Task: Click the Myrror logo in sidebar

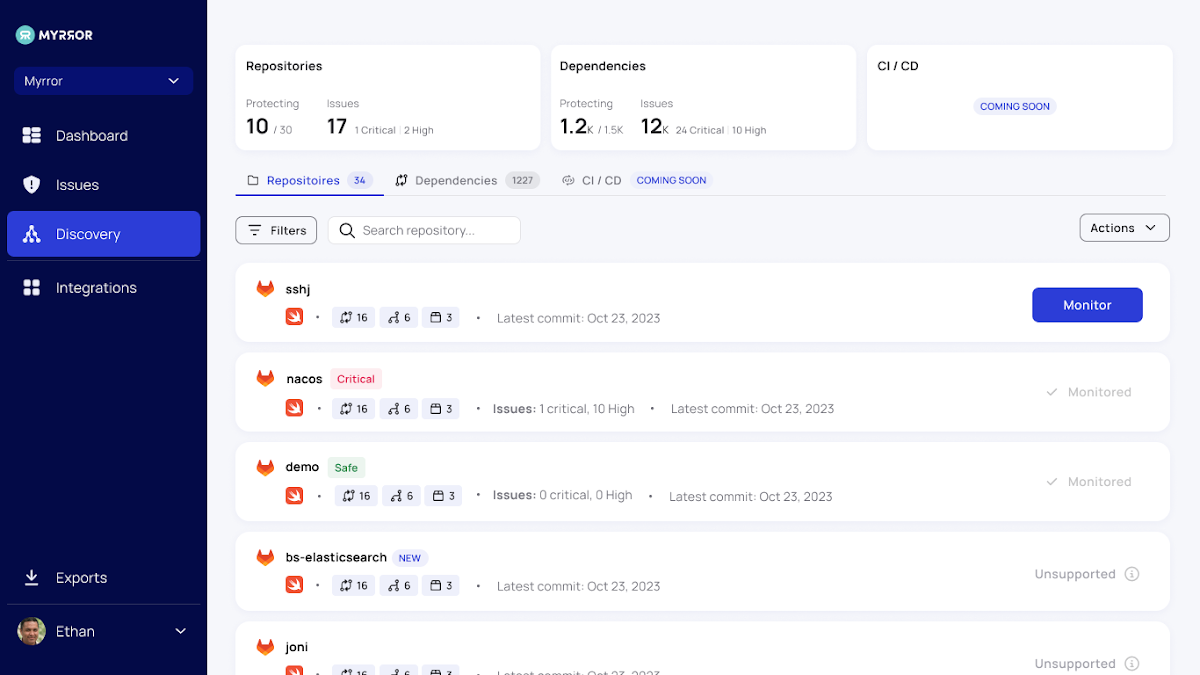Action: [55, 35]
